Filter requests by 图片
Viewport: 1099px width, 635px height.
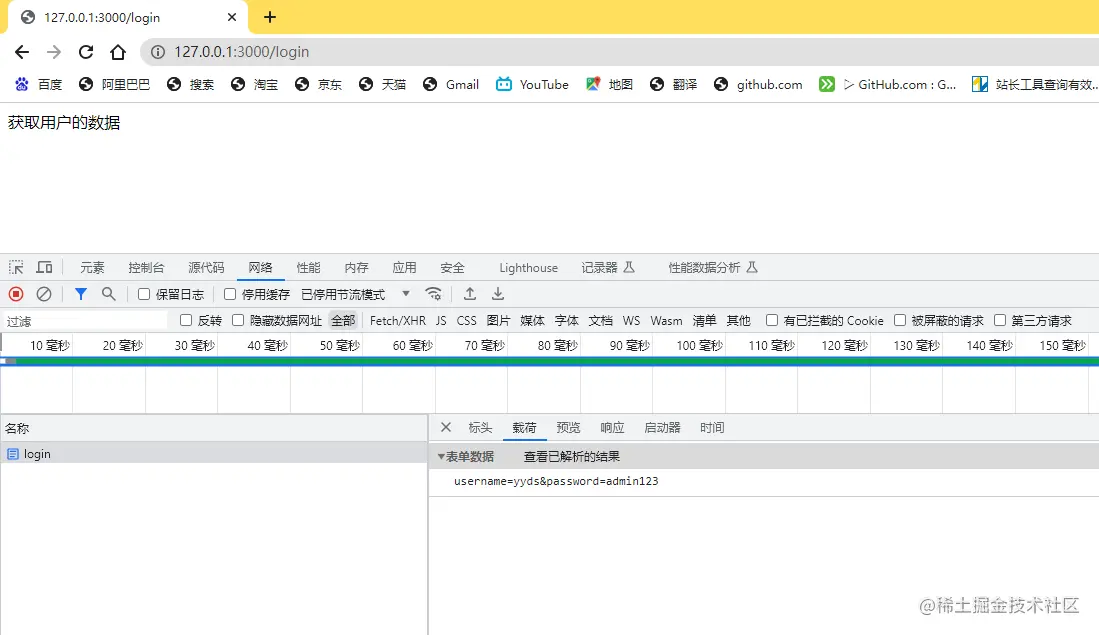(x=498, y=320)
